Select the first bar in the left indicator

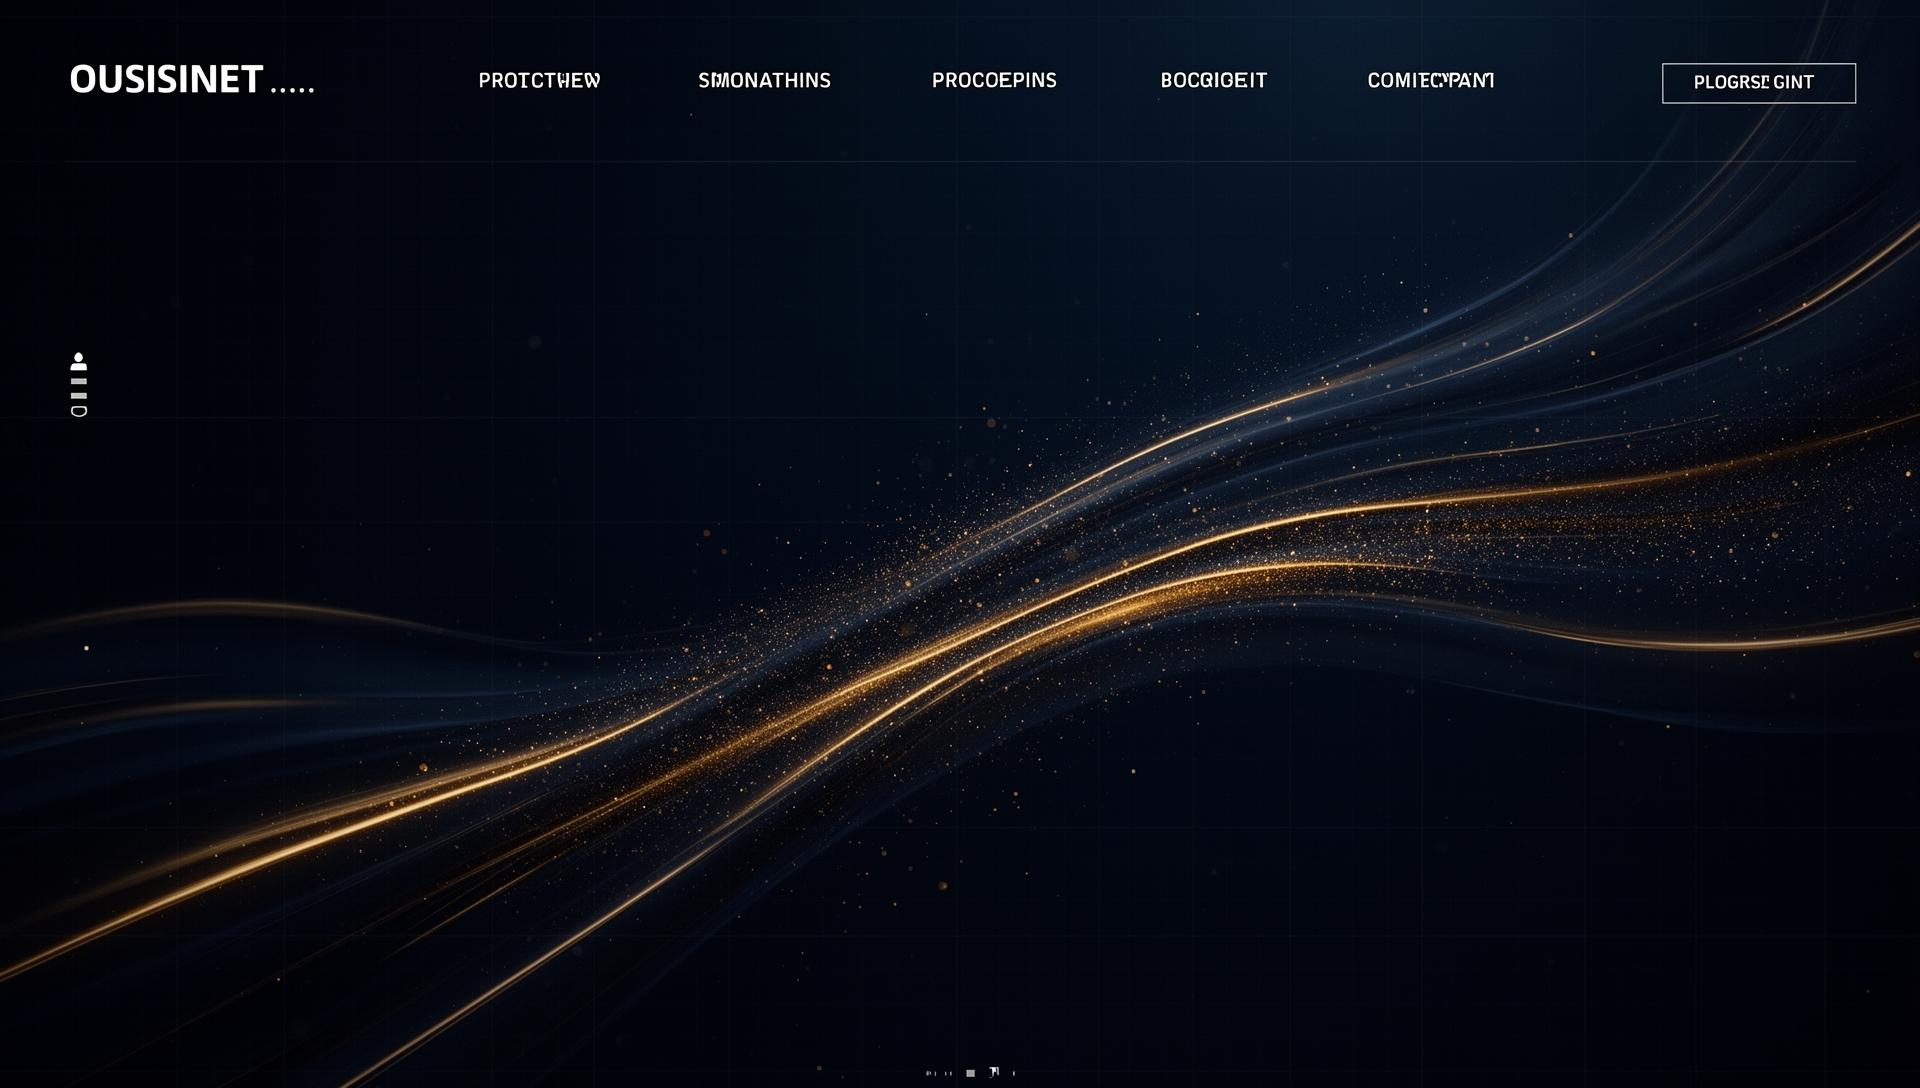[79, 381]
